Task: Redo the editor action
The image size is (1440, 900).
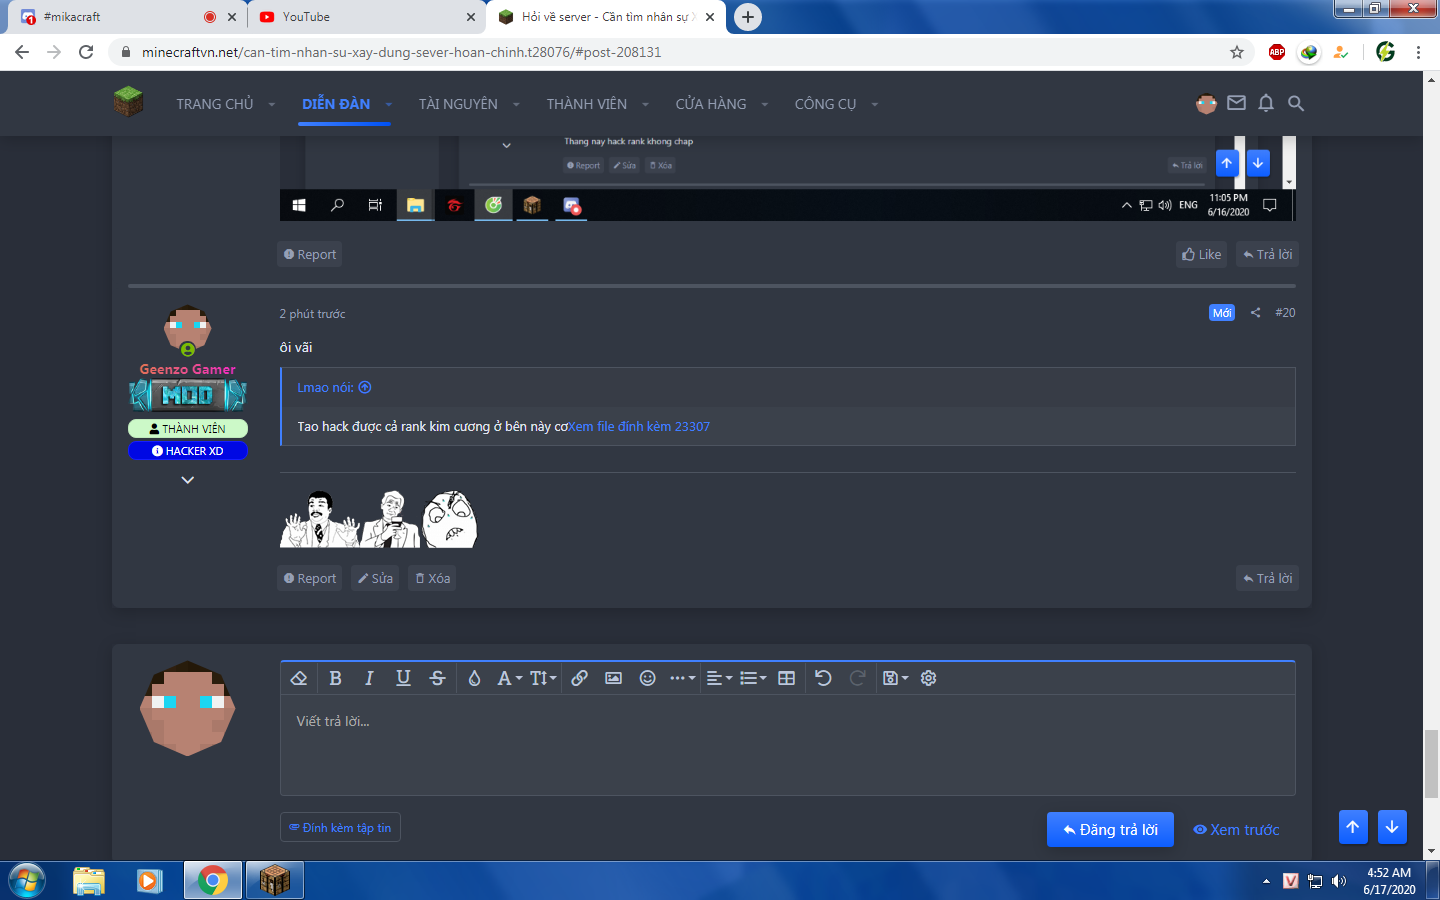Action: pos(857,678)
